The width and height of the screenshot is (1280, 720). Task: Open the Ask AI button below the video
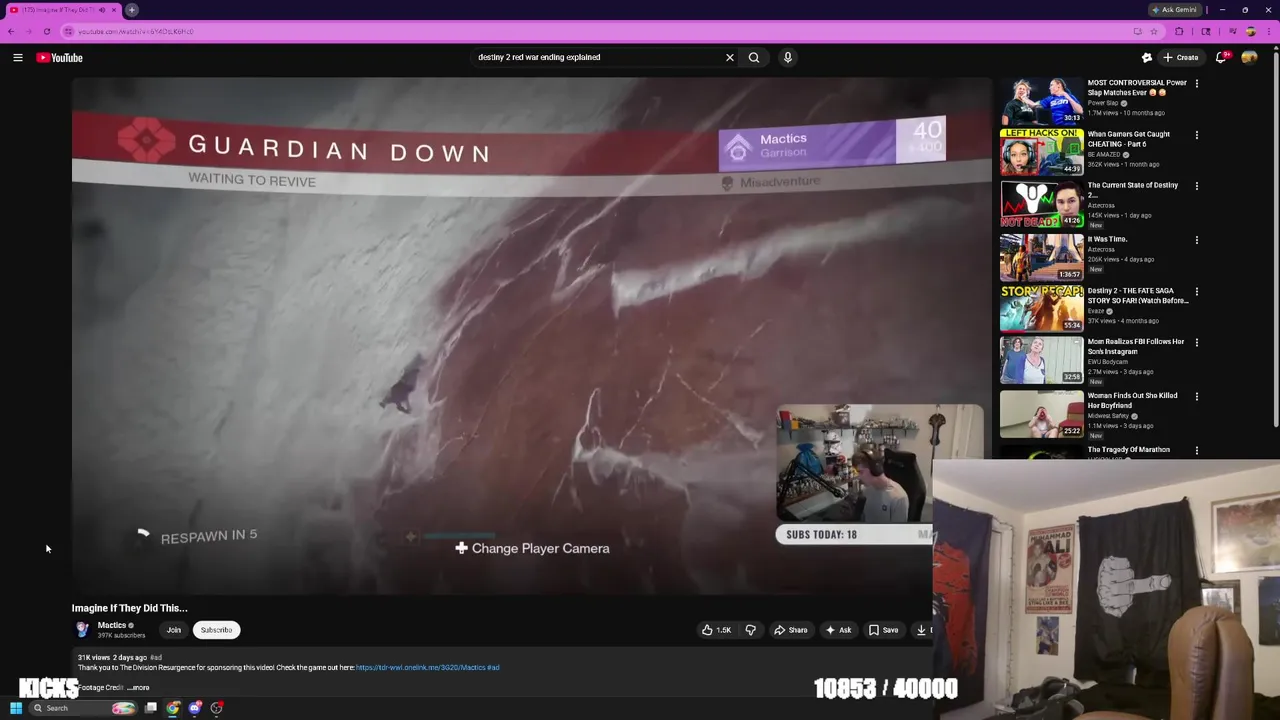pyautogui.click(x=838, y=630)
